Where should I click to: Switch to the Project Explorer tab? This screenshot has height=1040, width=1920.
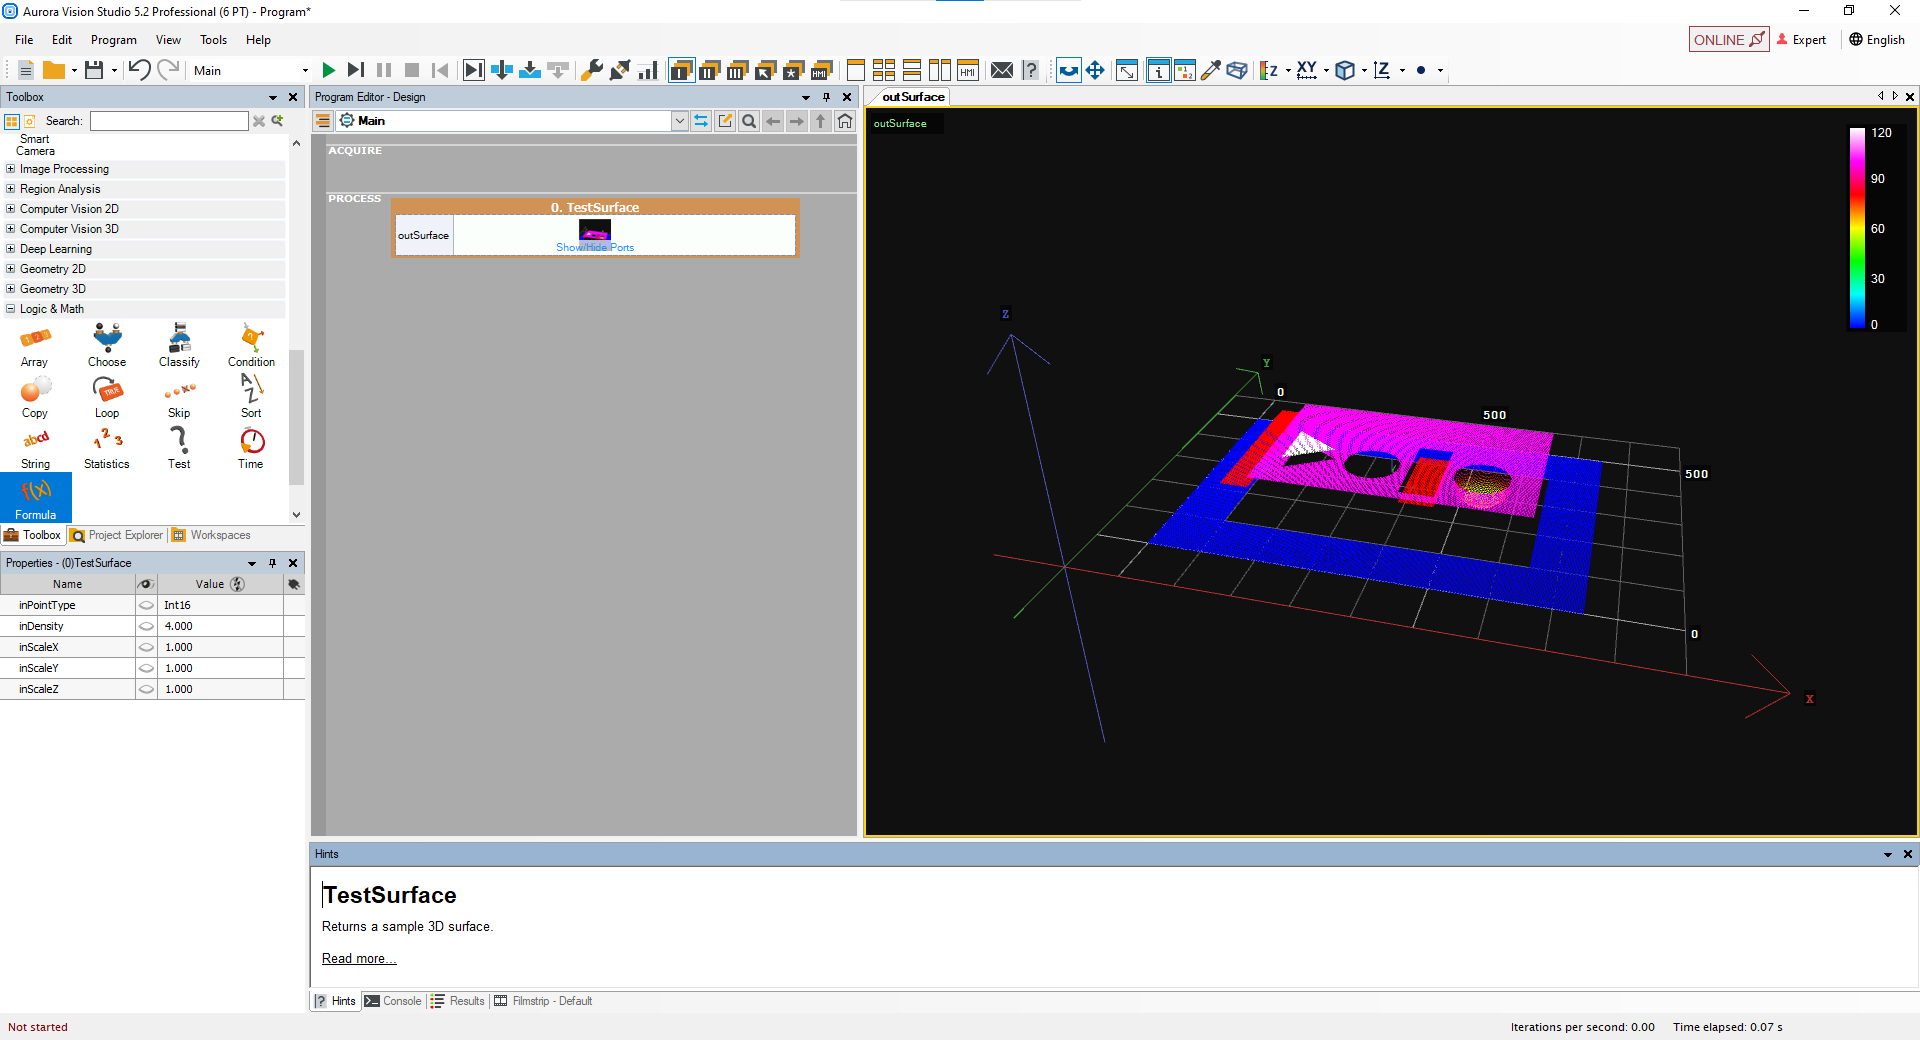coord(117,535)
